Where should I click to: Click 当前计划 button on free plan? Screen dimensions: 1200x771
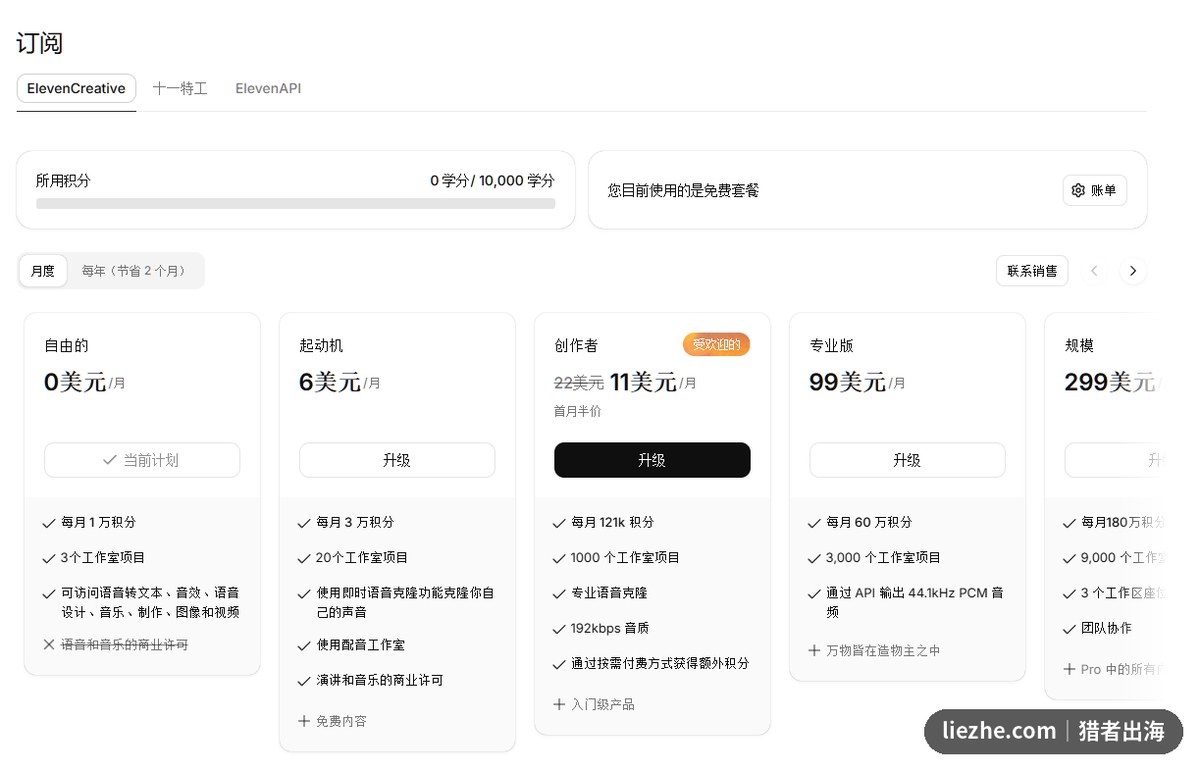coord(142,460)
